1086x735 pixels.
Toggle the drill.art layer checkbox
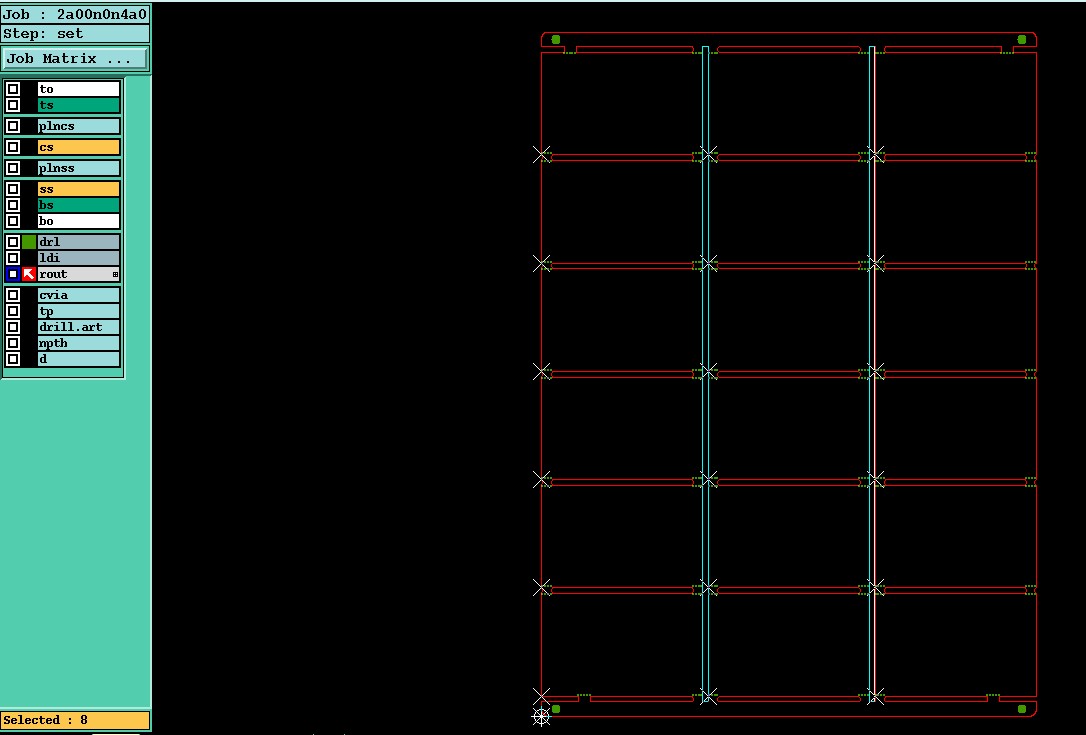13,327
